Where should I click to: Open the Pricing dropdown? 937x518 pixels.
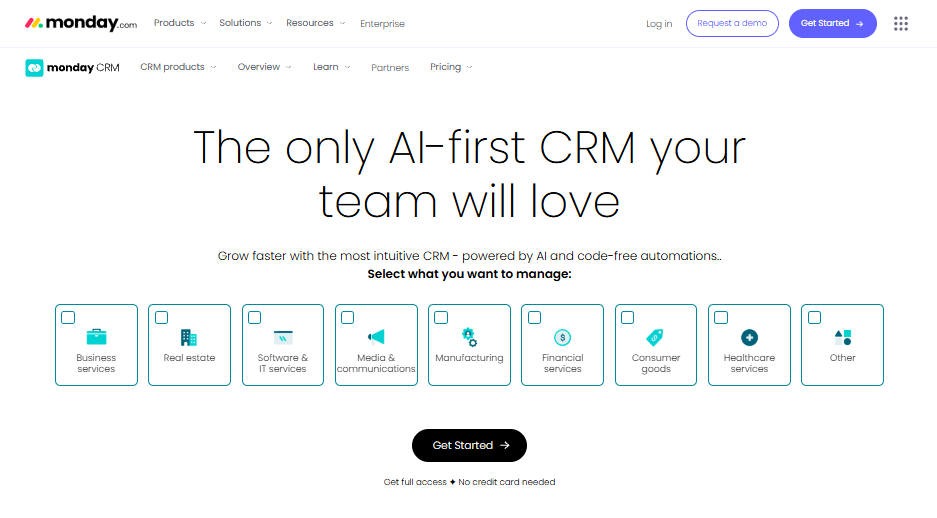pyautogui.click(x=451, y=67)
